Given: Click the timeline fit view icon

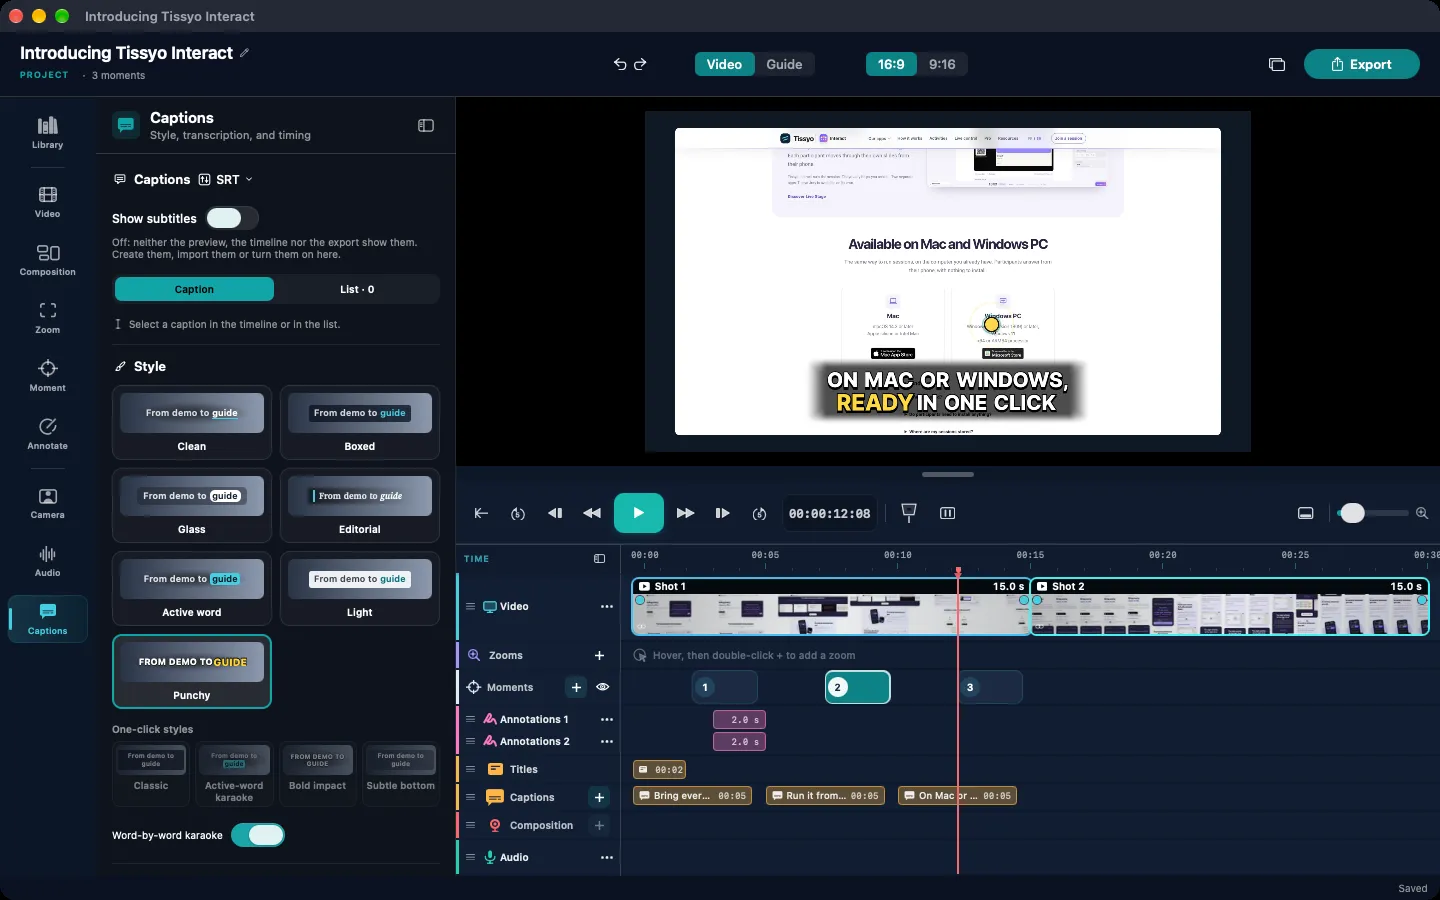Looking at the screenshot, I should [x=1305, y=513].
